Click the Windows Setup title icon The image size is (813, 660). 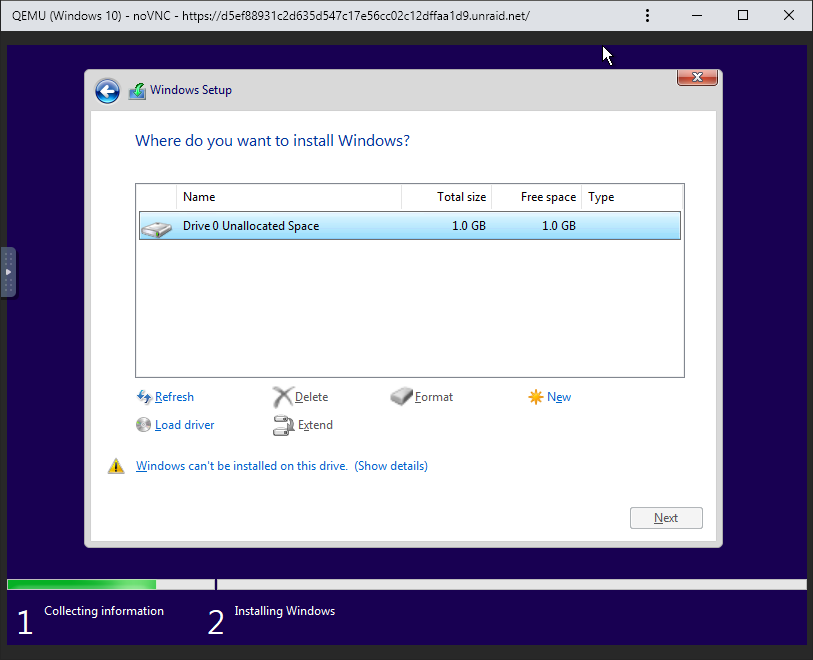[x=137, y=91]
